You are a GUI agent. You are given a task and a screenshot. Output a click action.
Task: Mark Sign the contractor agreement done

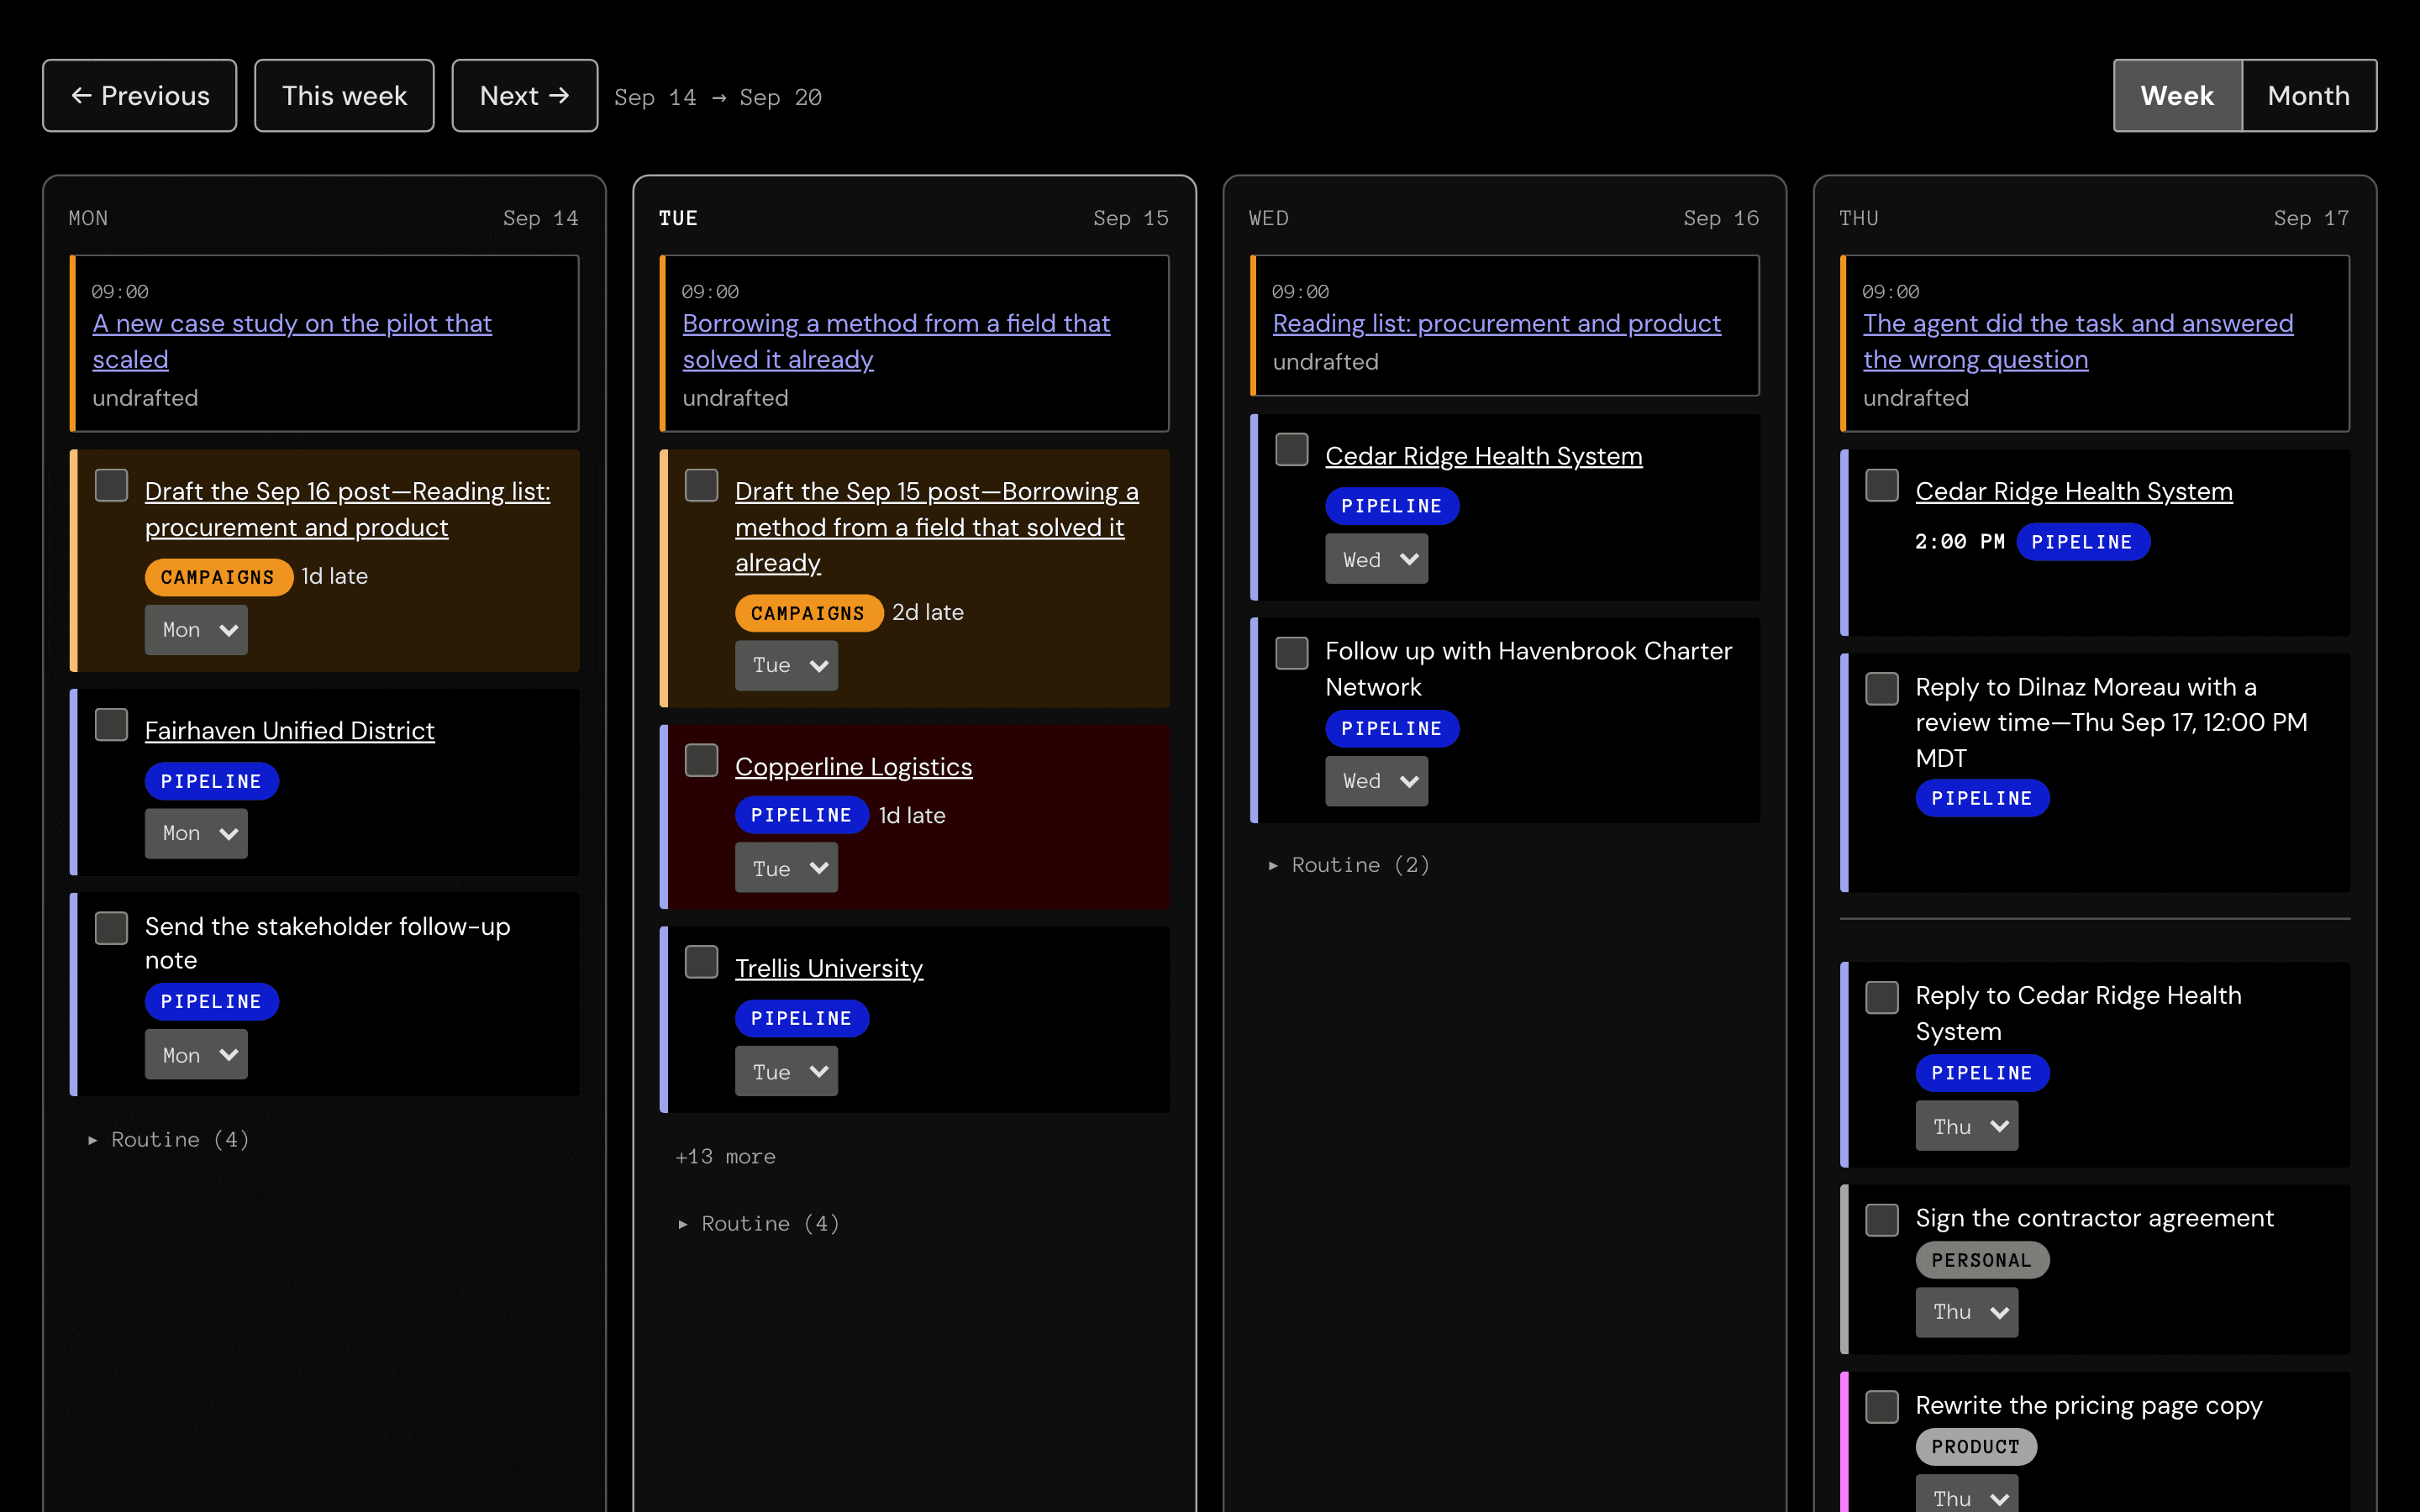(x=1882, y=1219)
